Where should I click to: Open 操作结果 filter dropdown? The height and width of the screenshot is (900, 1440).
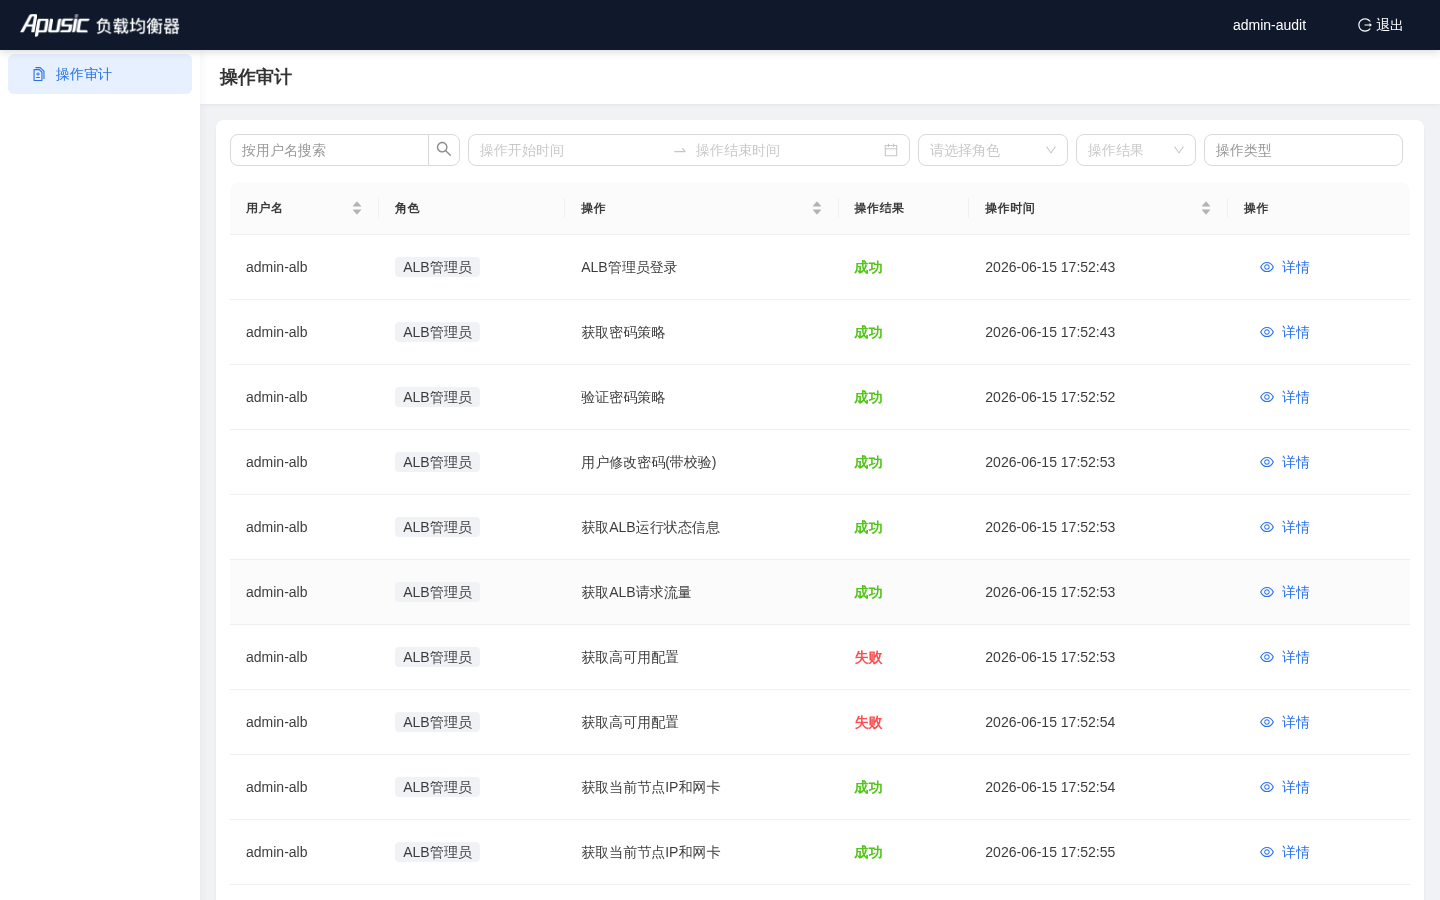pos(1136,150)
